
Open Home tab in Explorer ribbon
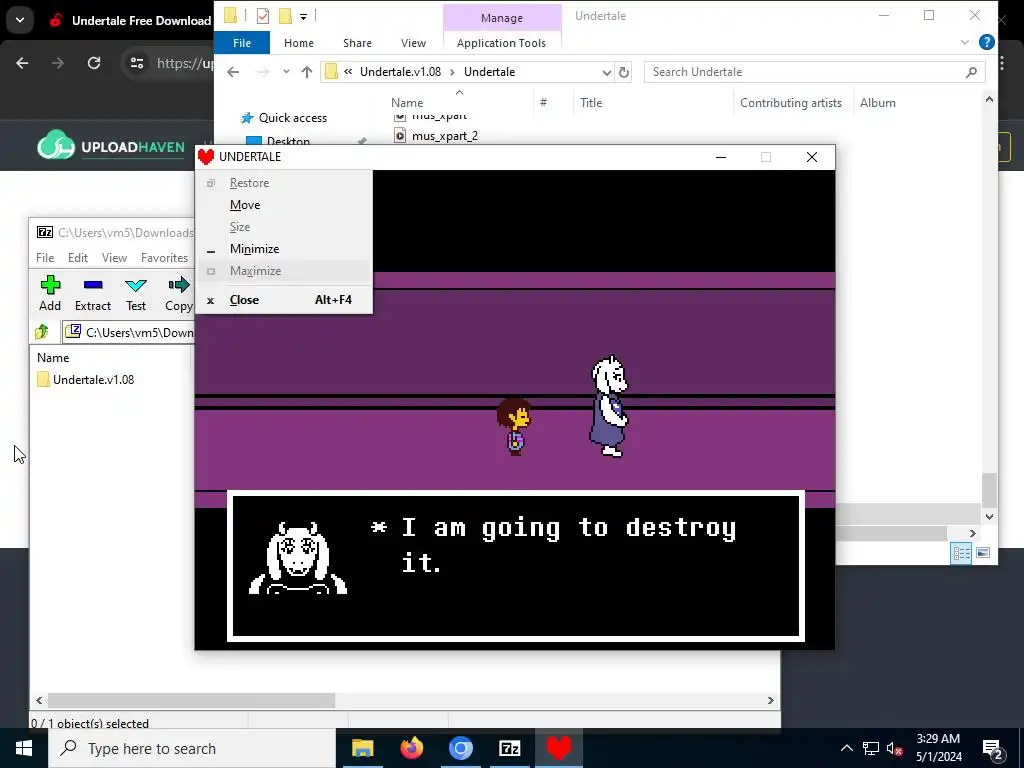[299, 43]
